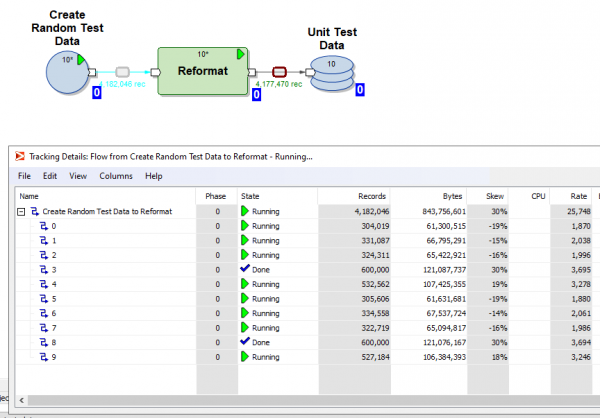Image resolution: width=600 pixels, height=418 pixels.
Task: Click the red-outlined flow watcher after Reformat
Action: click(x=279, y=72)
